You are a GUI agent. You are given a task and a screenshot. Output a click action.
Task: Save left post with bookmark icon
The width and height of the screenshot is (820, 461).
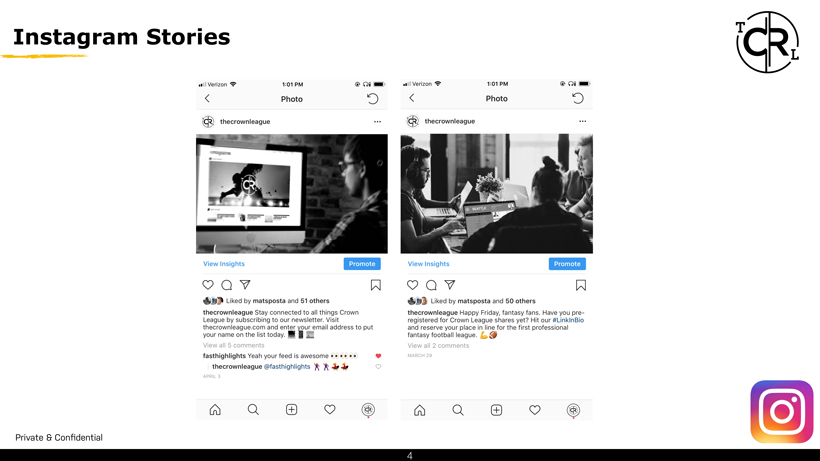pyautogui.click(x=375, y=285)
